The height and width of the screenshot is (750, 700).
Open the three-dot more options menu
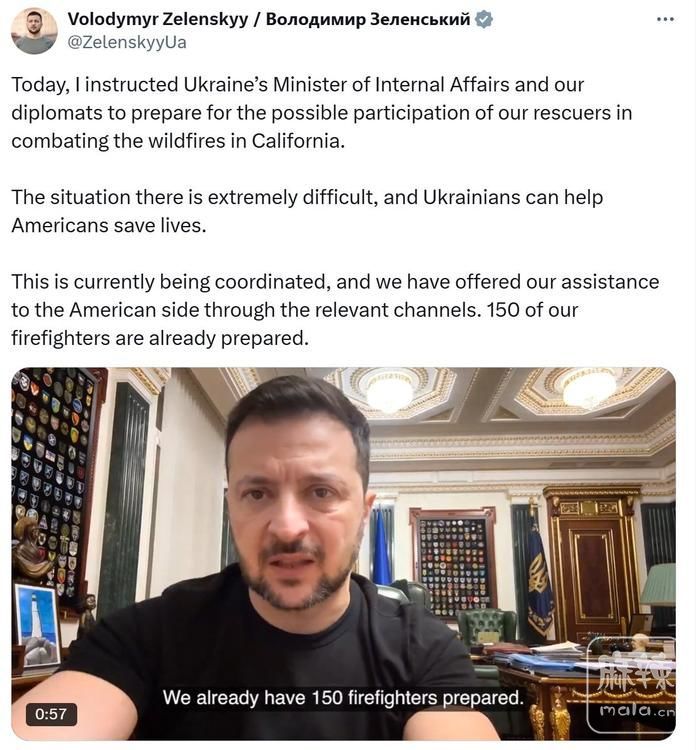click(x=665, y=20)
